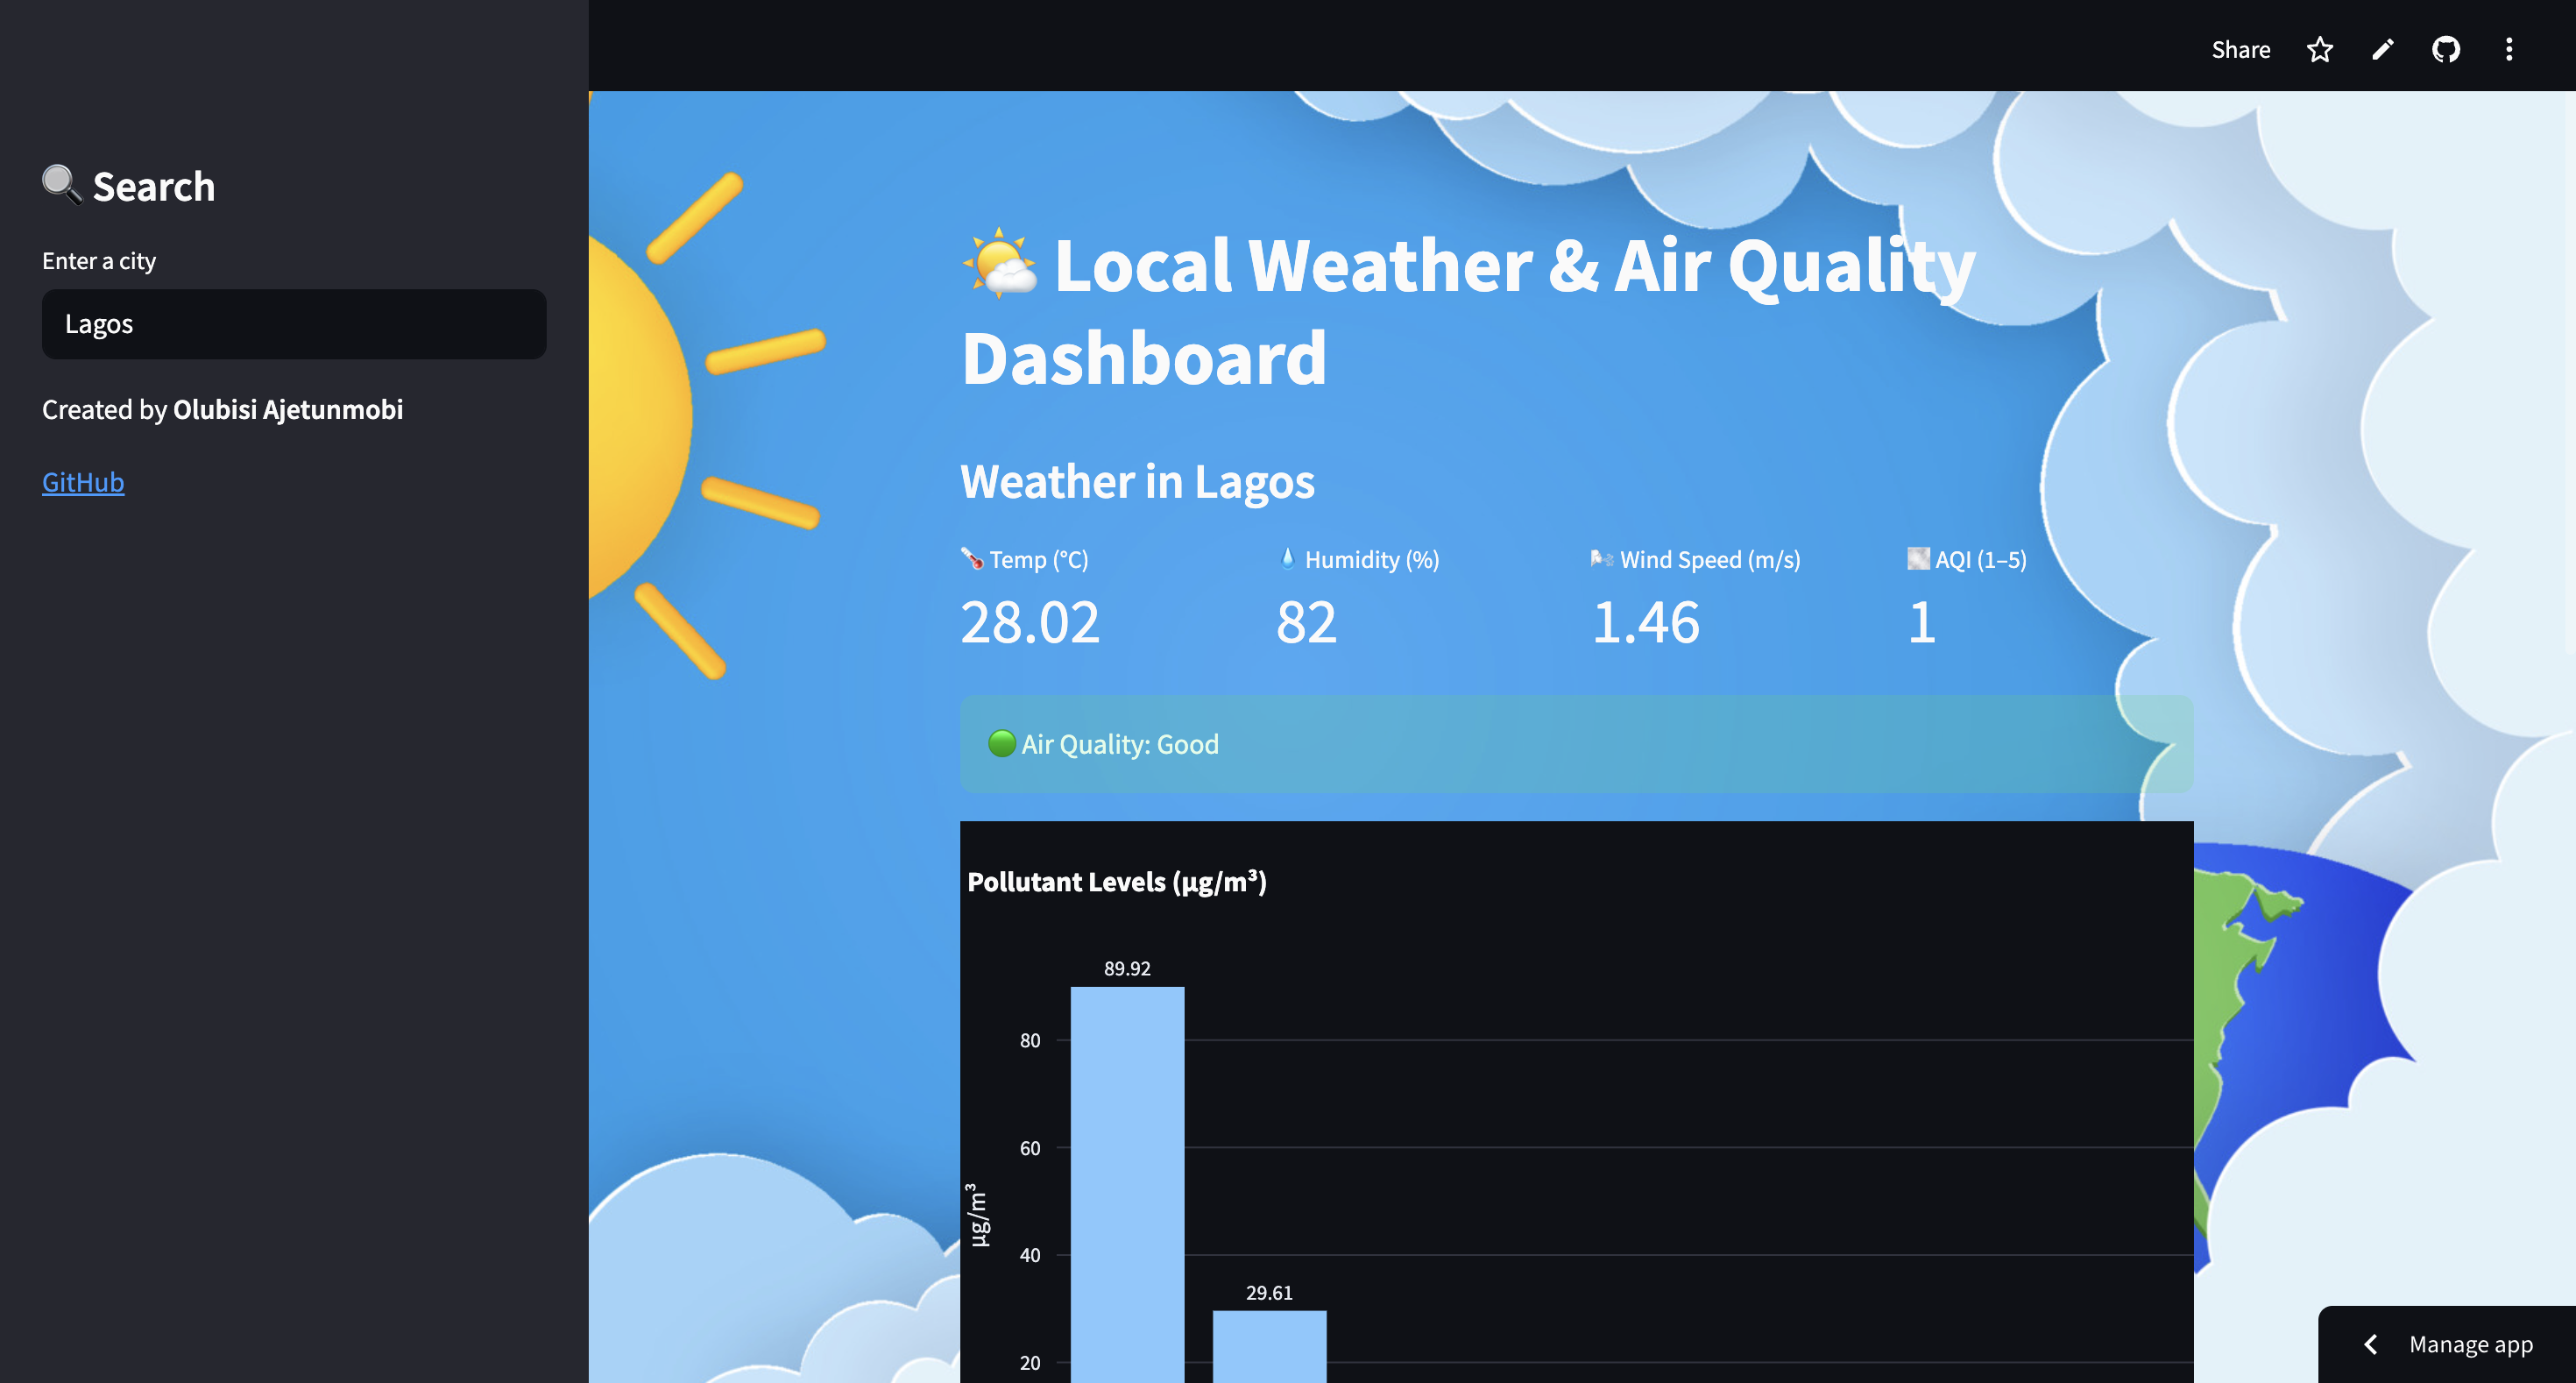Click the 89.92 pollutant bar
The width and height of the screenshot is (2576, 1383).
(x=1127, y=1180)
